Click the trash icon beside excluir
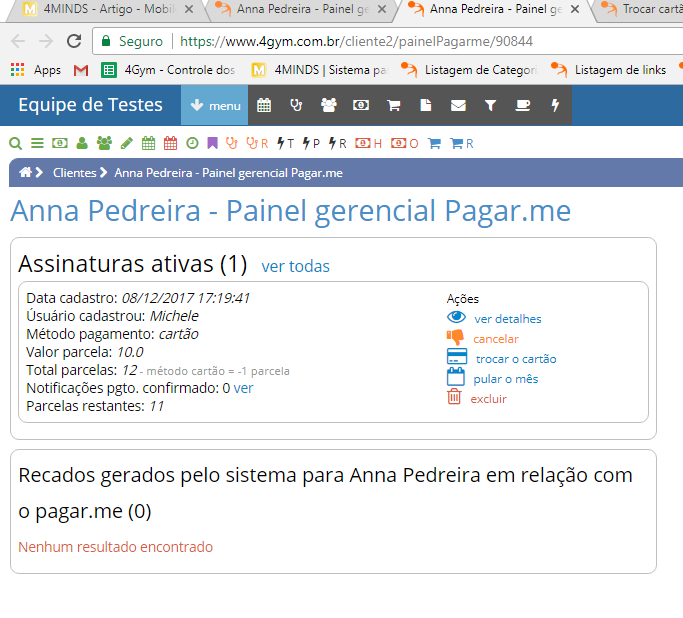The width and height of the screenshot is (683, 618). point(454,398)
